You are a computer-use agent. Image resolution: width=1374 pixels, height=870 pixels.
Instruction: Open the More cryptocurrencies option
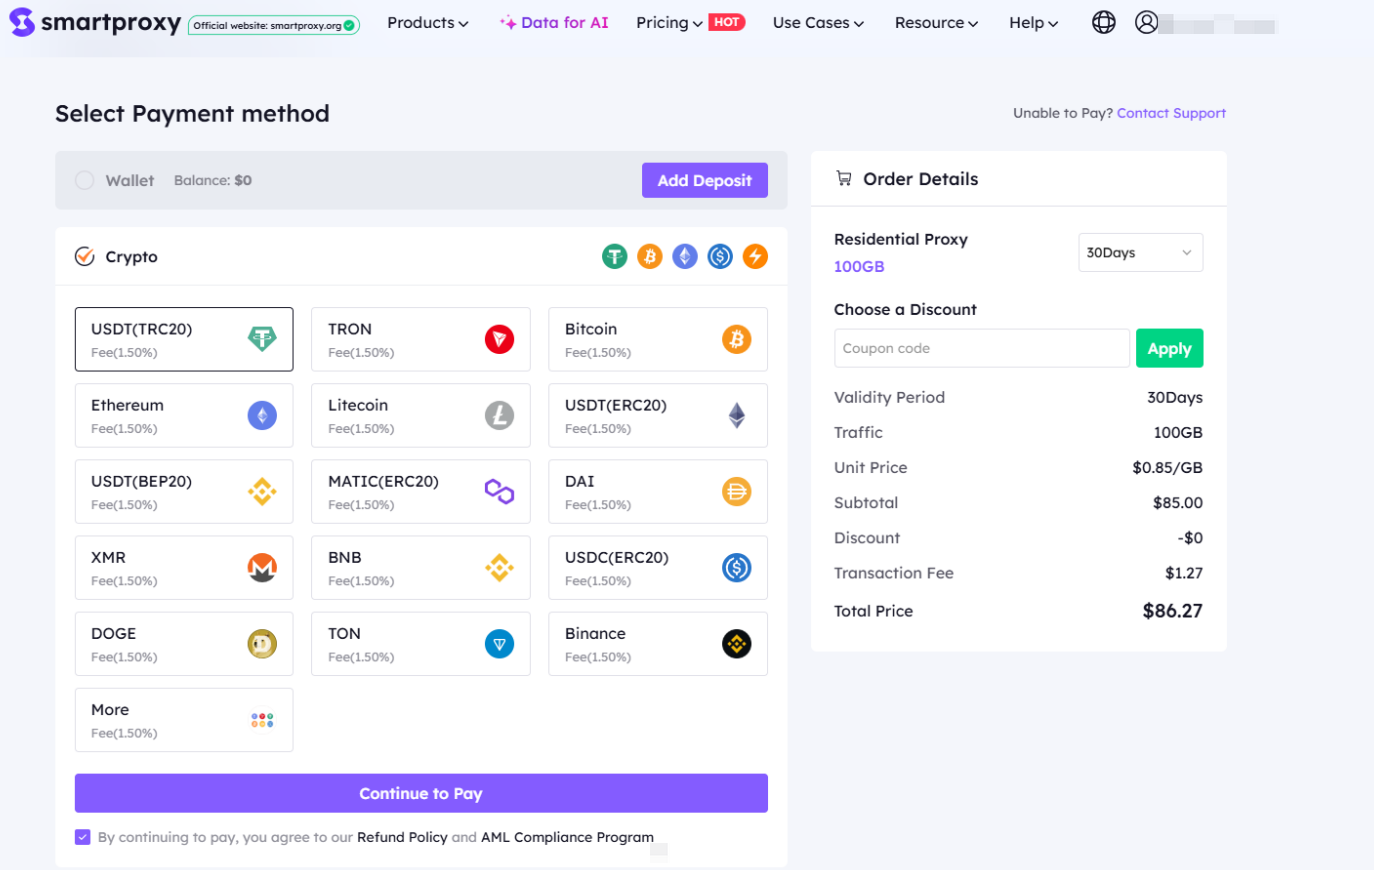[x=184, y=720]
